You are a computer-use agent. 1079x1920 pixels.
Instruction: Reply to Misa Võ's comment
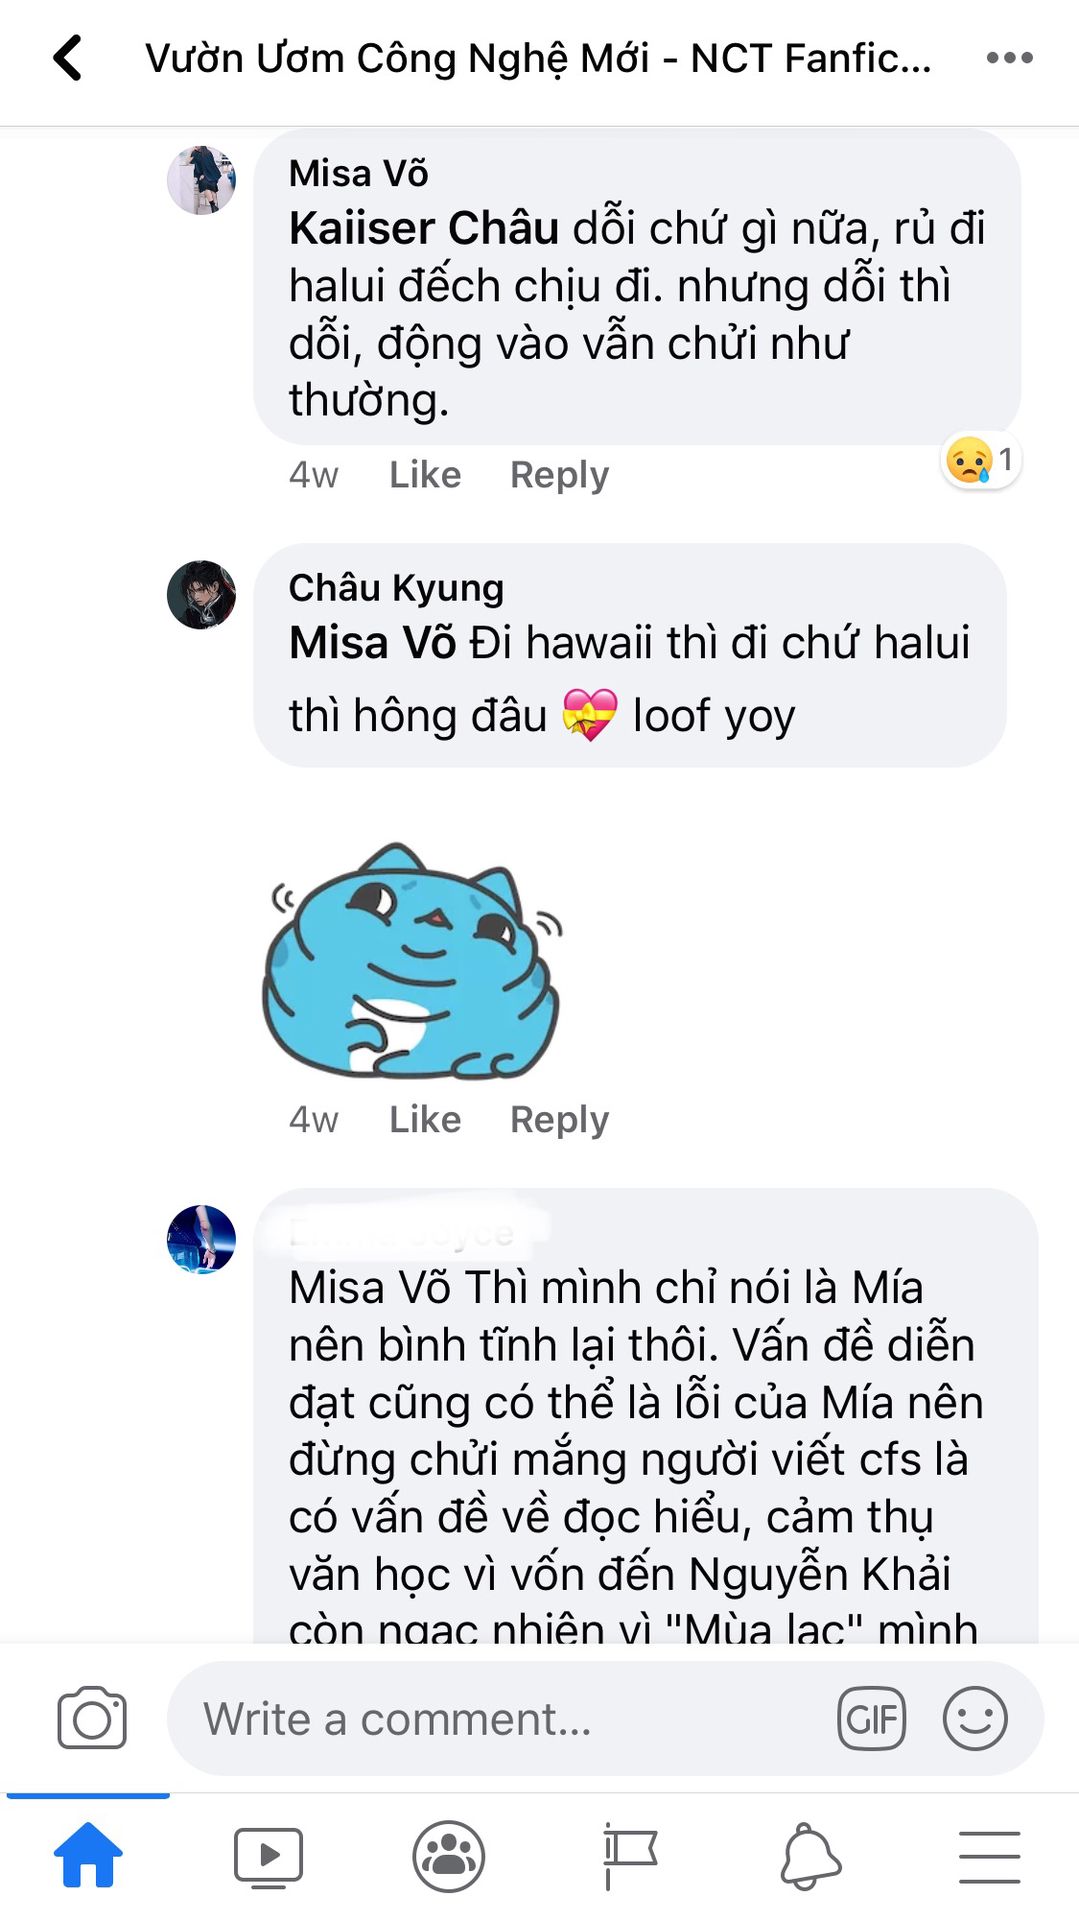[559, 475]
